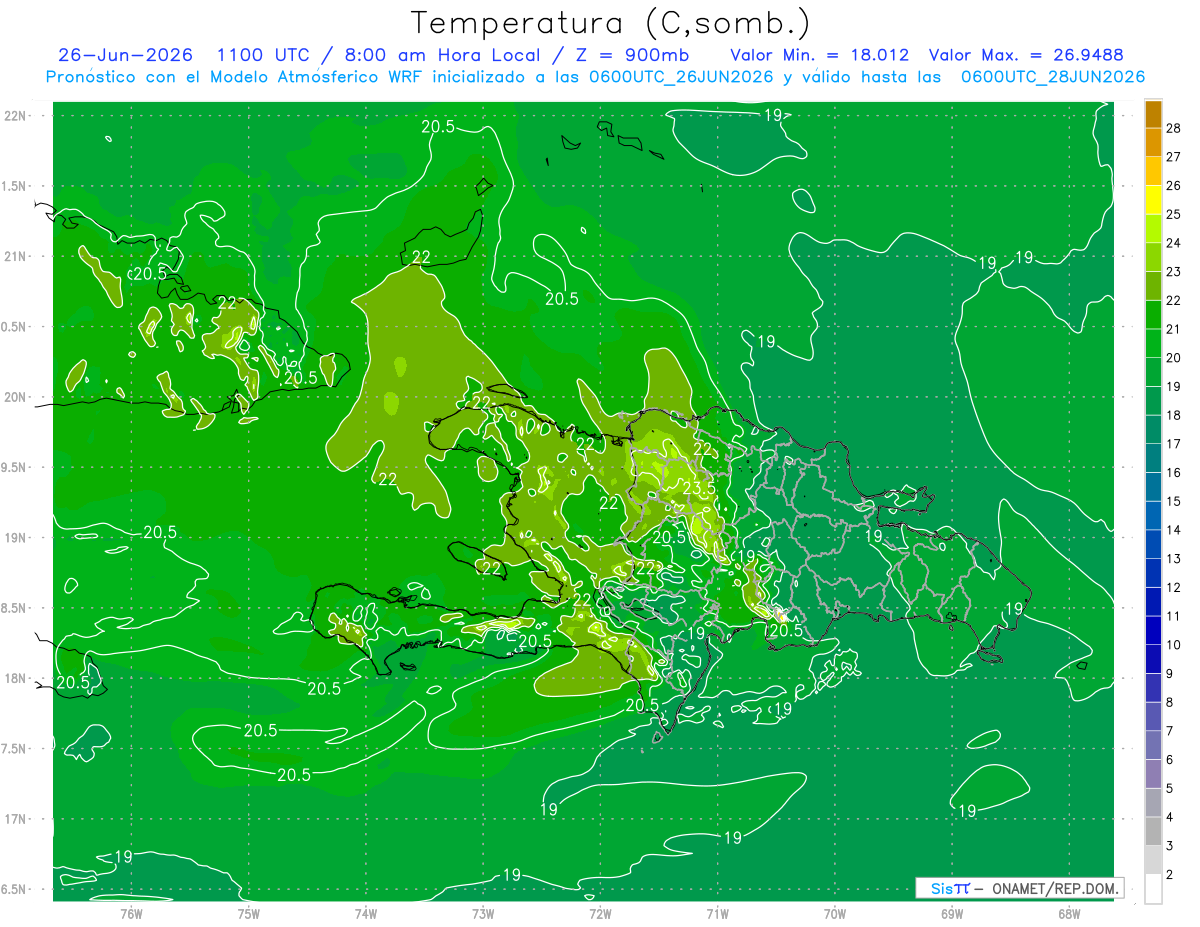Click the colorbar label "18"
This screenshot has height=927, width=1200.
coord(1174,415)
